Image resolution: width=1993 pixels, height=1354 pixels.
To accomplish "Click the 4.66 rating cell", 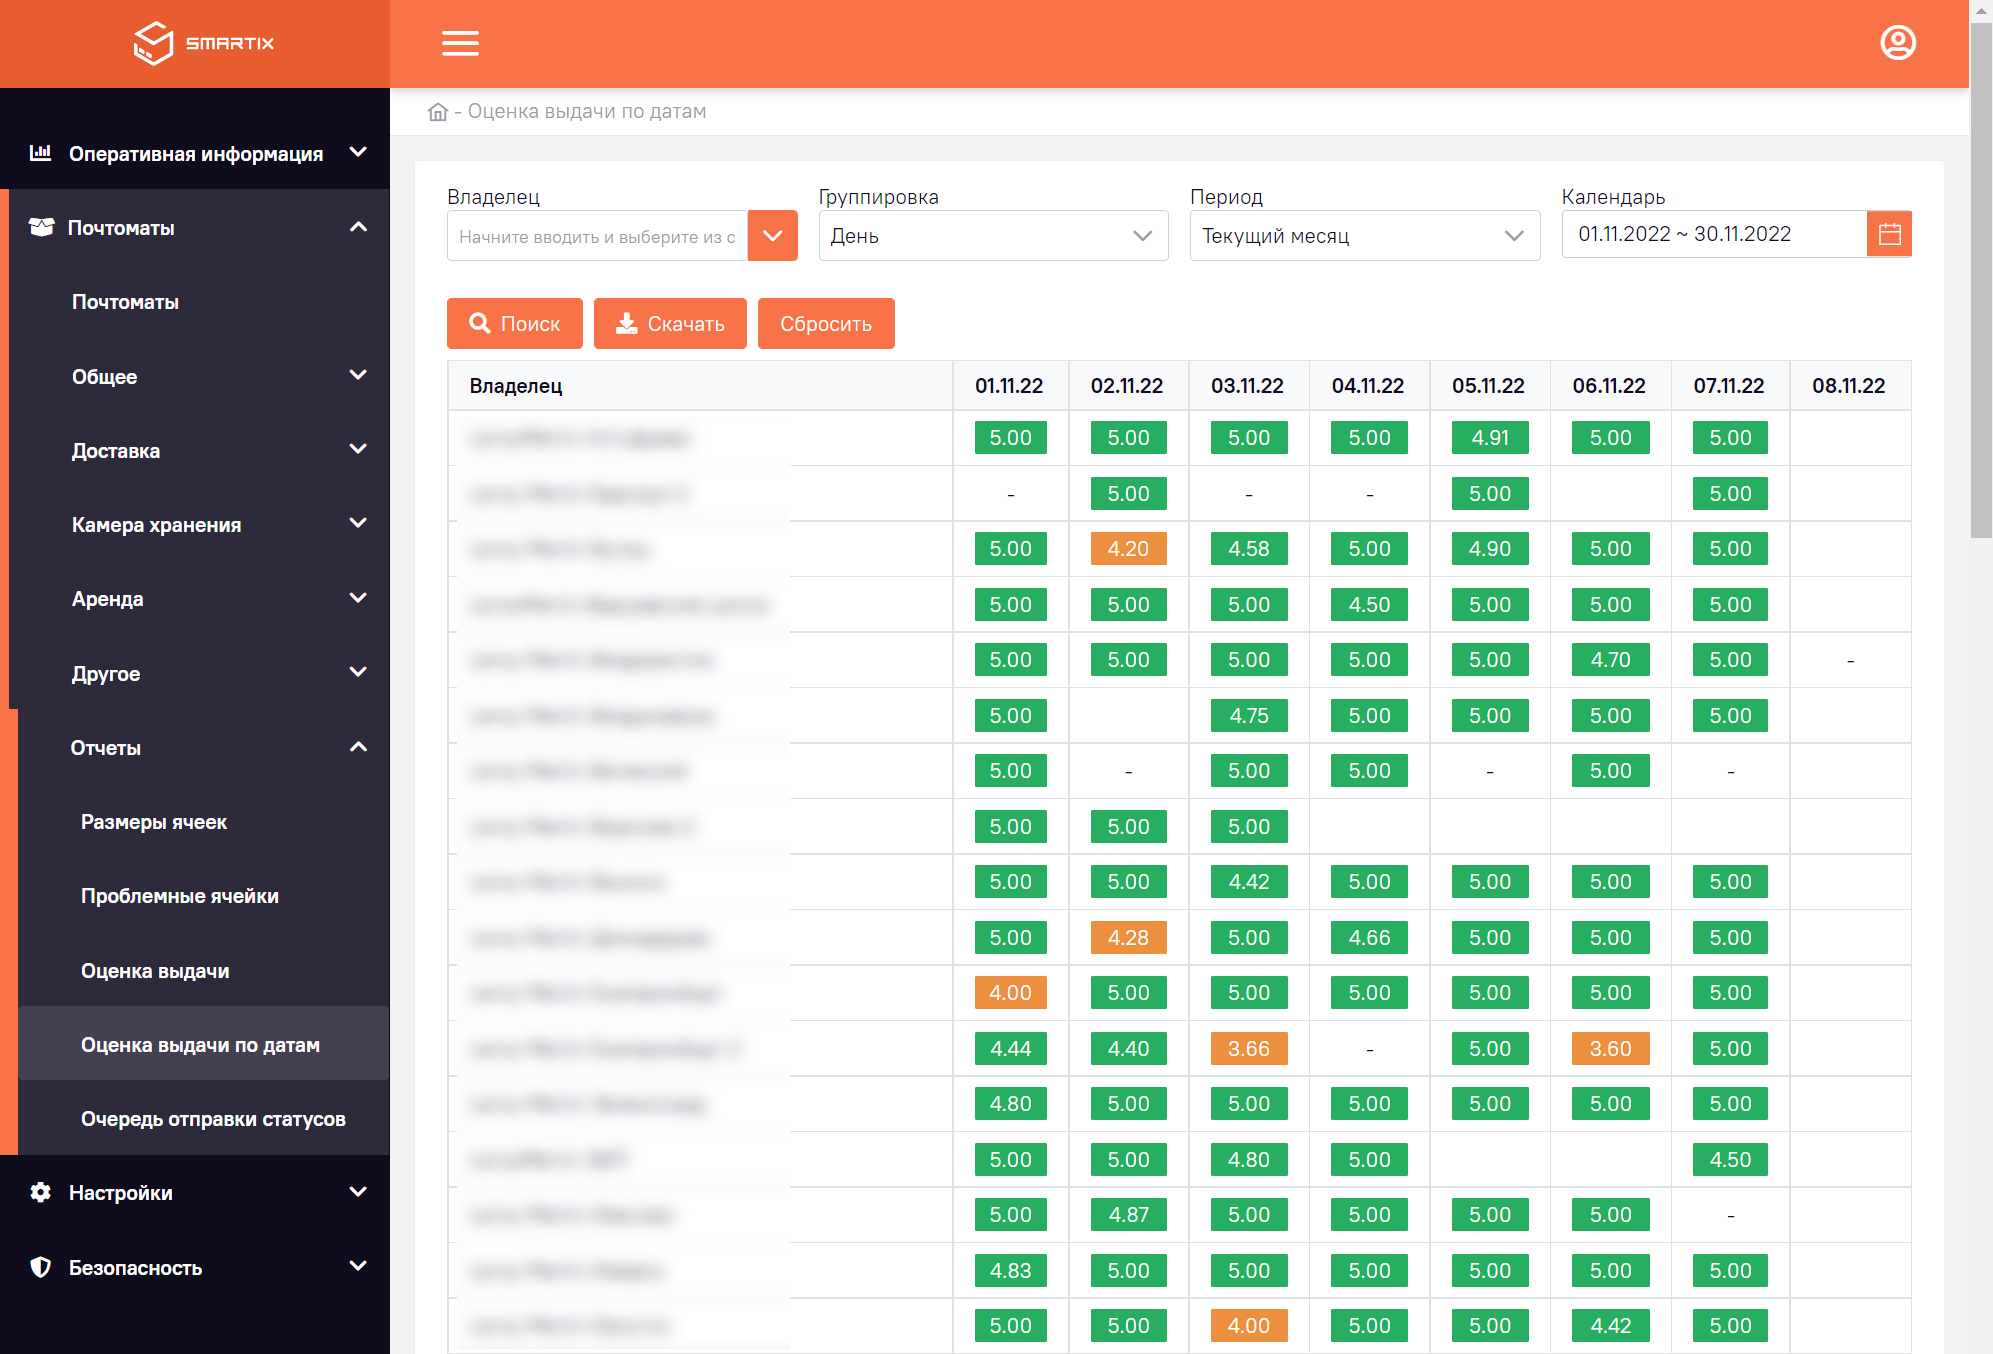I will pyautogui.click(x=1369, y=938).
